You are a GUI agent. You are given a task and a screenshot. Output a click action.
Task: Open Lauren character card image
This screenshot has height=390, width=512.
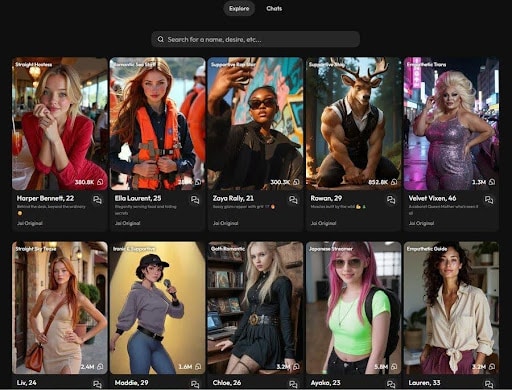click(x=451, y=308)
